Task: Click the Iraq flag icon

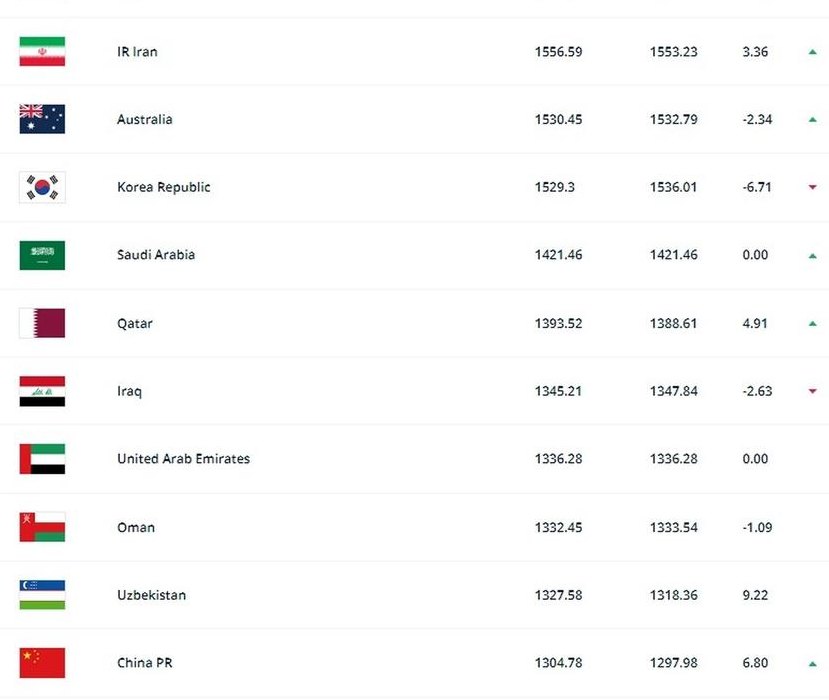Action: click(42, 391)
